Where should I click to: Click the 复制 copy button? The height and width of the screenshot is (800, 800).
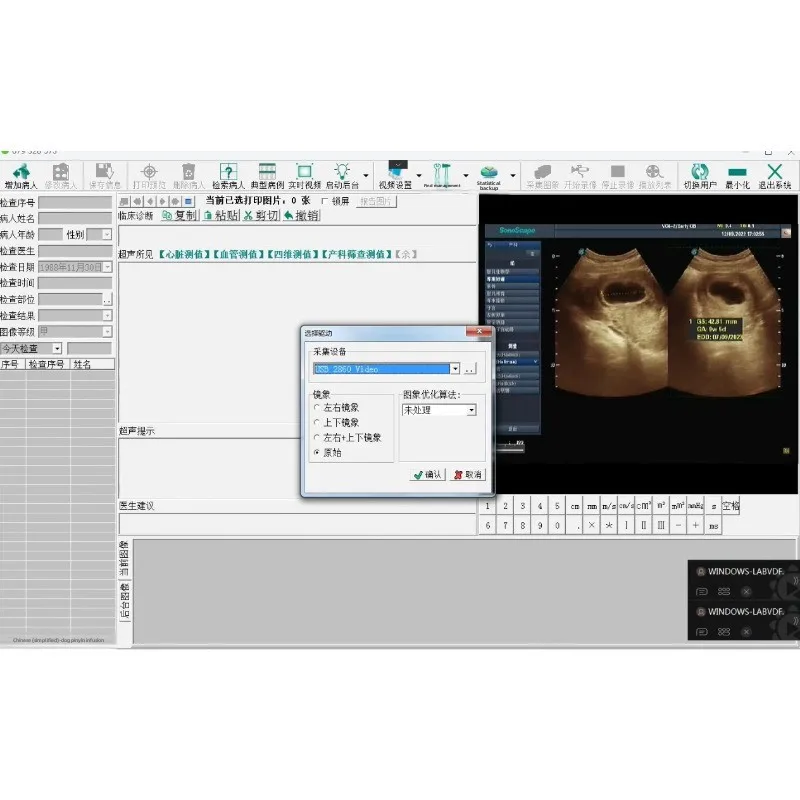click(x=180, y=215)
